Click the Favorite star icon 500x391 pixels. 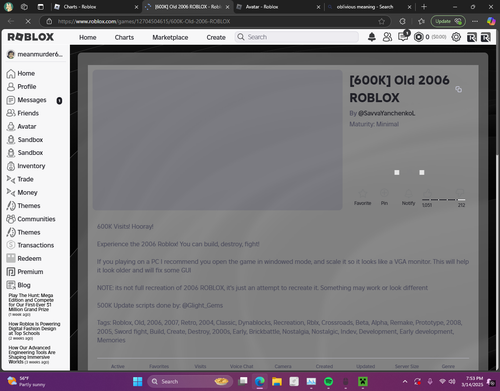click(362, 193)
